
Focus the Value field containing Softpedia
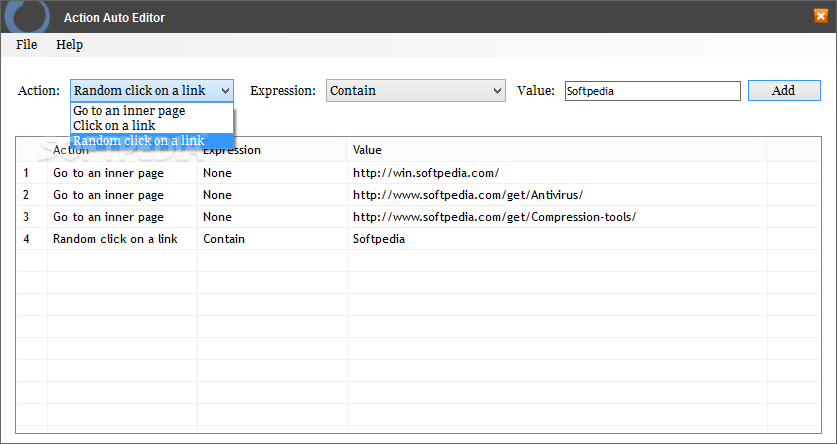click(x=653, y=91)
